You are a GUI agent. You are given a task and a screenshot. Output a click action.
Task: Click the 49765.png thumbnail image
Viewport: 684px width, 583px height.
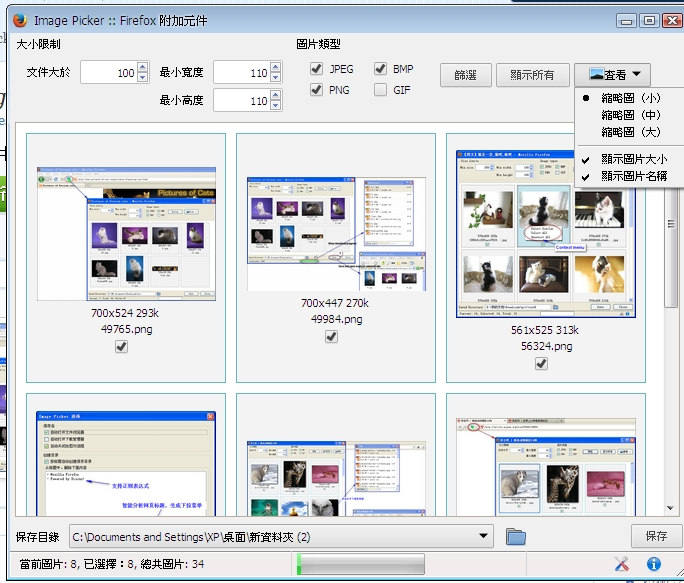click(x=127, y=233)
